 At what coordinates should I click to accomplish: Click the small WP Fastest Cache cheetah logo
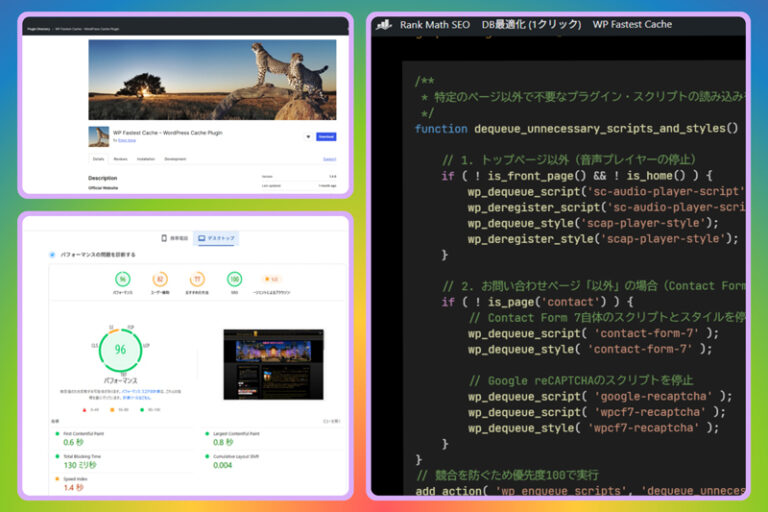coord(98,137)
